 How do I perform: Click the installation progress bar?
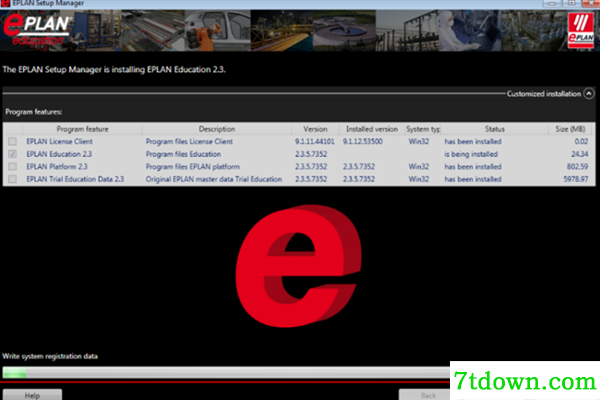pos(226,372)
